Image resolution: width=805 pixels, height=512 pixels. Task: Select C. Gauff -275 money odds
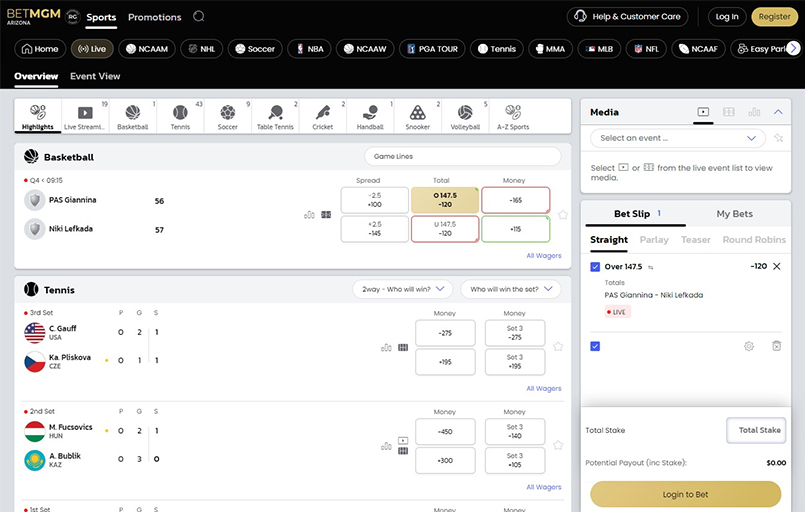click(x=445, y=333)
